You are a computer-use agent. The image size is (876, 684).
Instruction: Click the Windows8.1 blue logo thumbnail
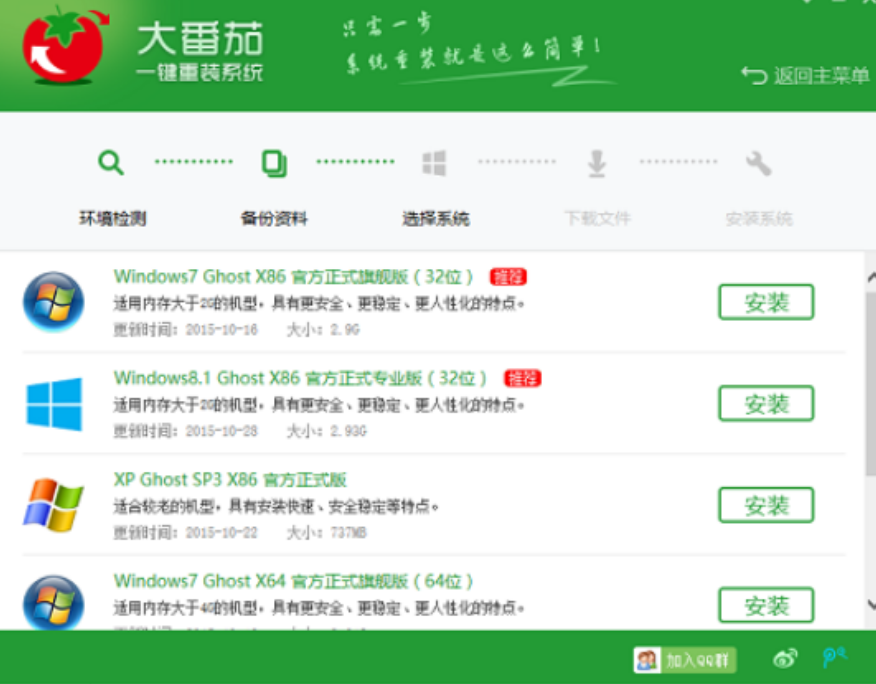click(x=53, y=404)
